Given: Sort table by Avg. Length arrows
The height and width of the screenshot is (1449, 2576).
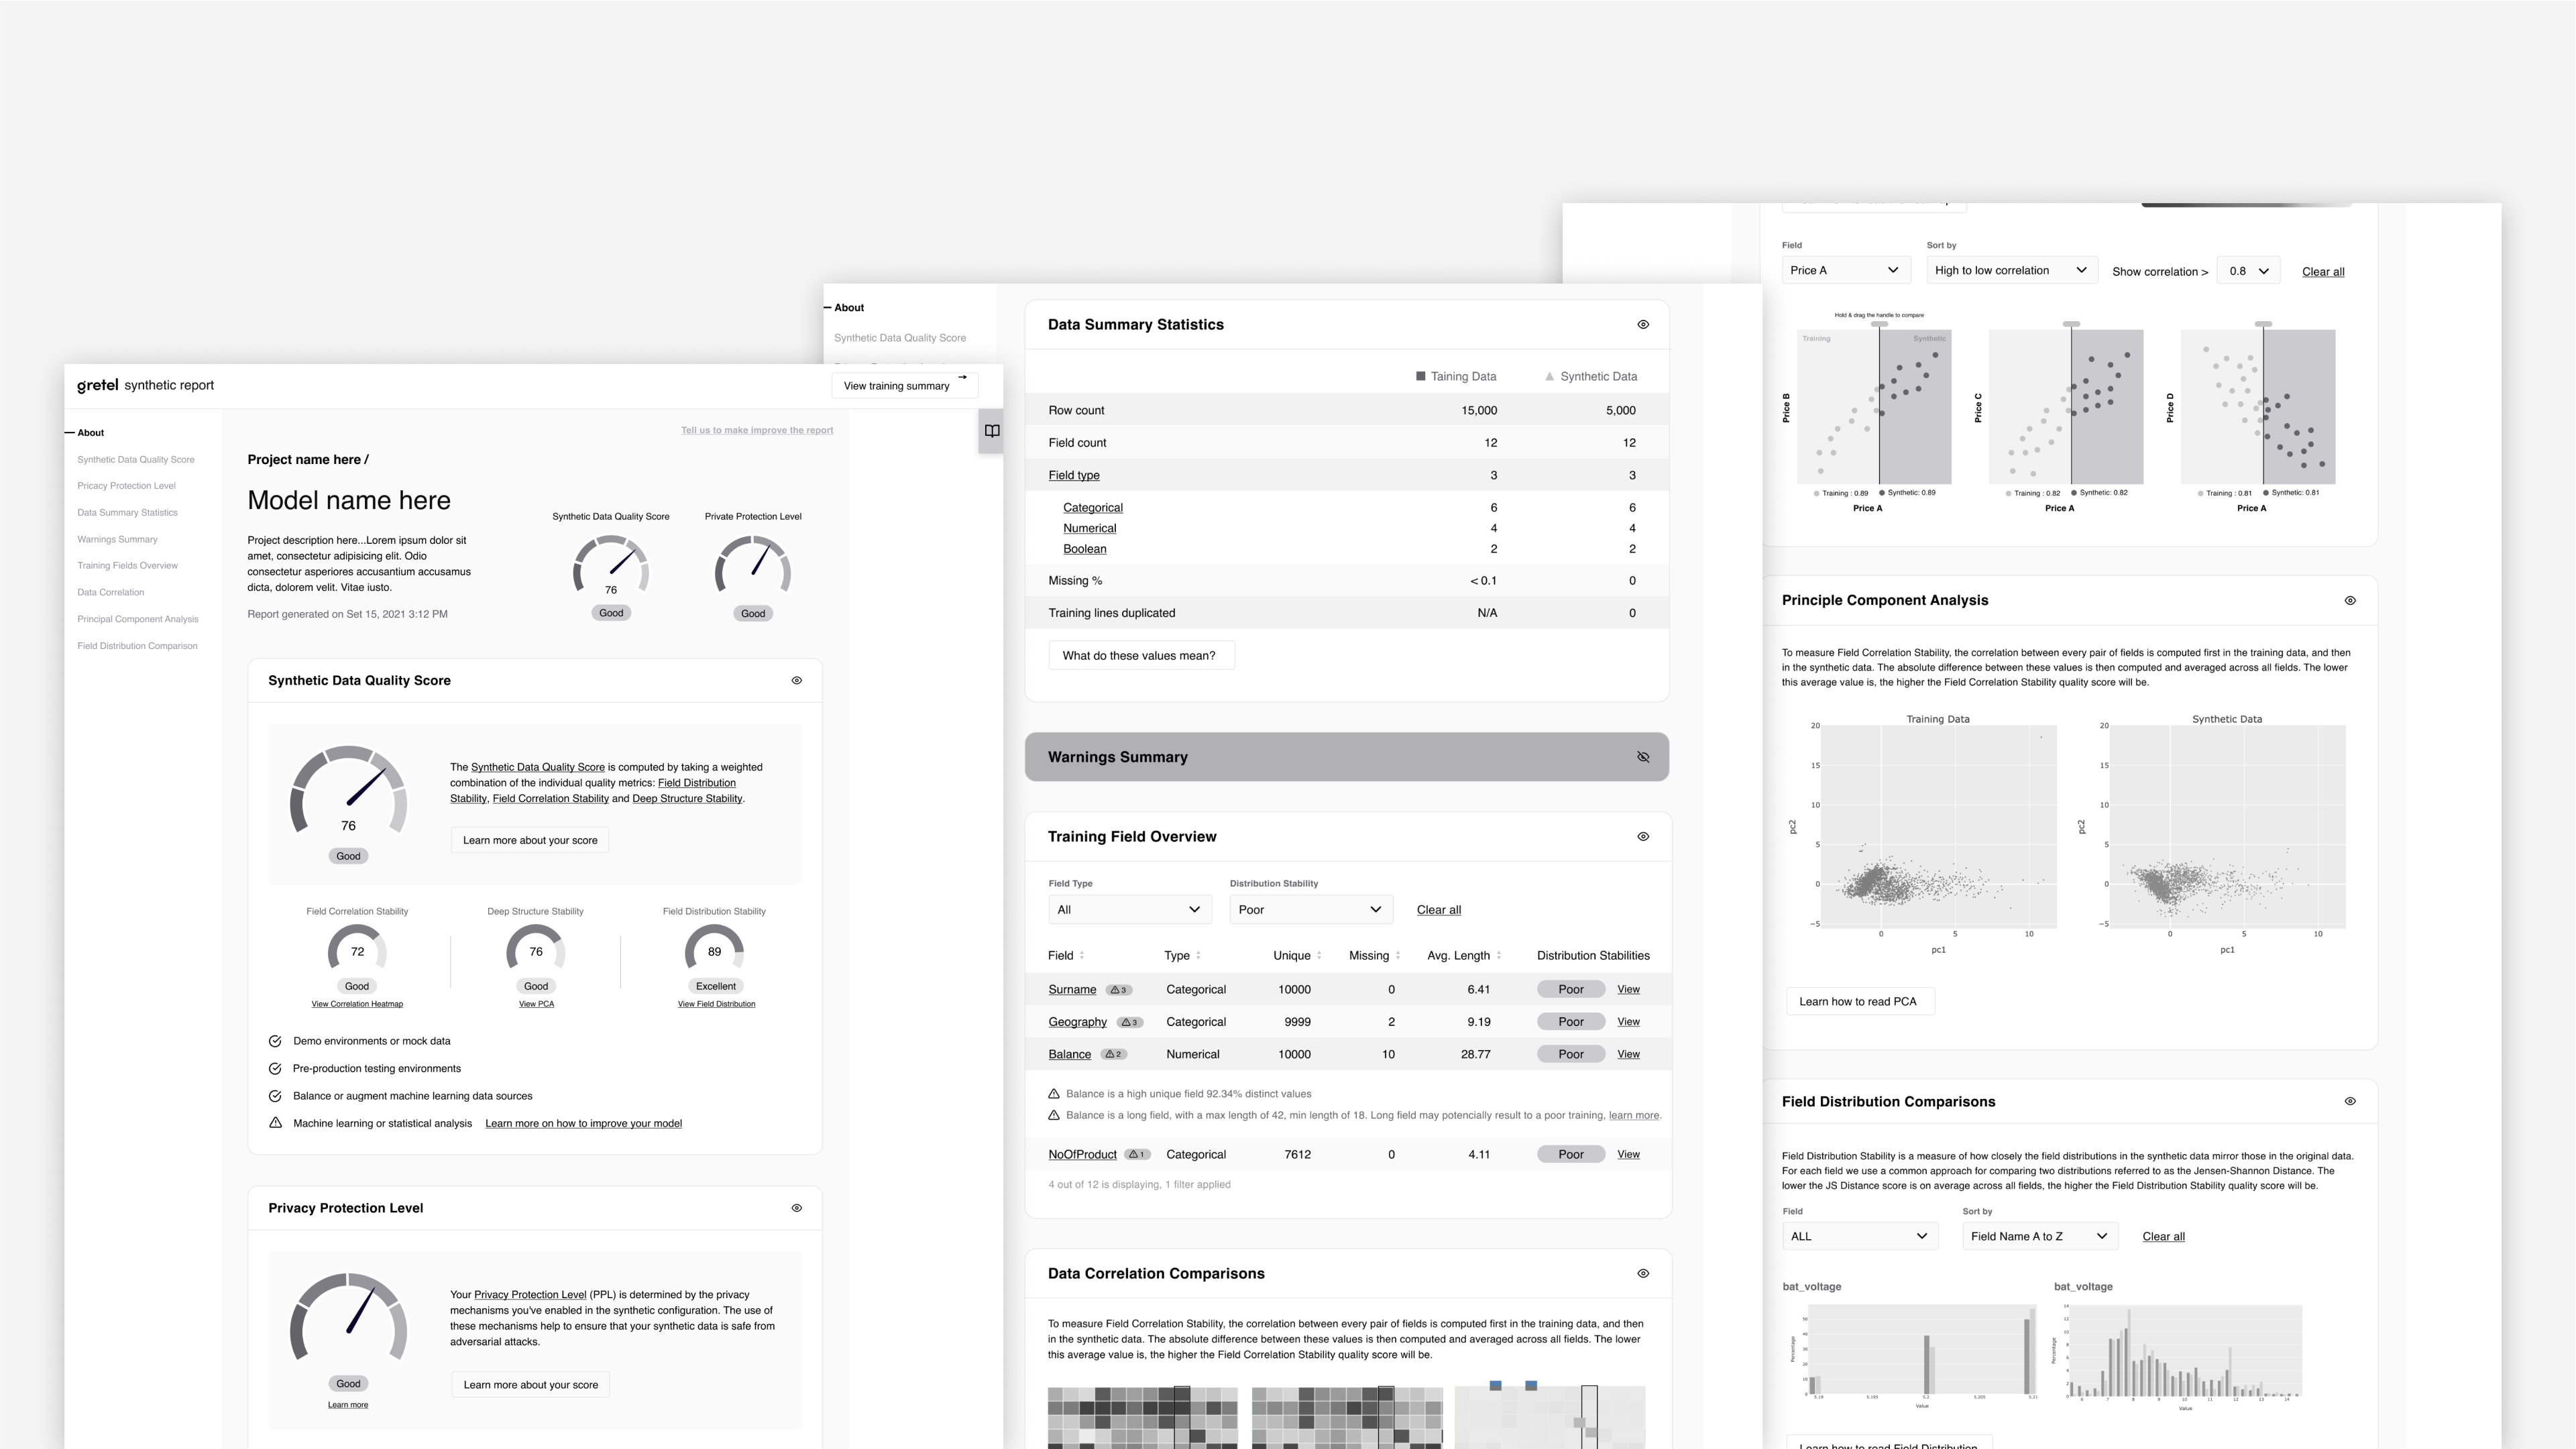Looking at the screenshot, I should (x=1498, y=956).
